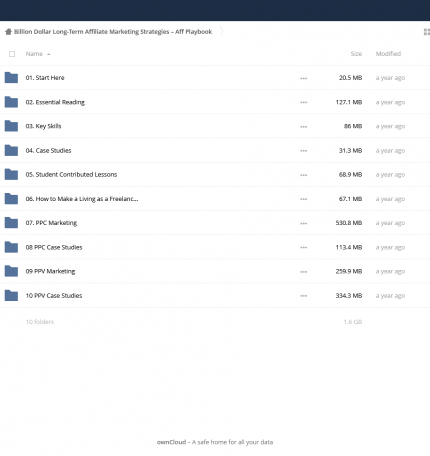Click the 127.1 MB size value
Screen dimensions: 430x456
(x=349, y=102)
